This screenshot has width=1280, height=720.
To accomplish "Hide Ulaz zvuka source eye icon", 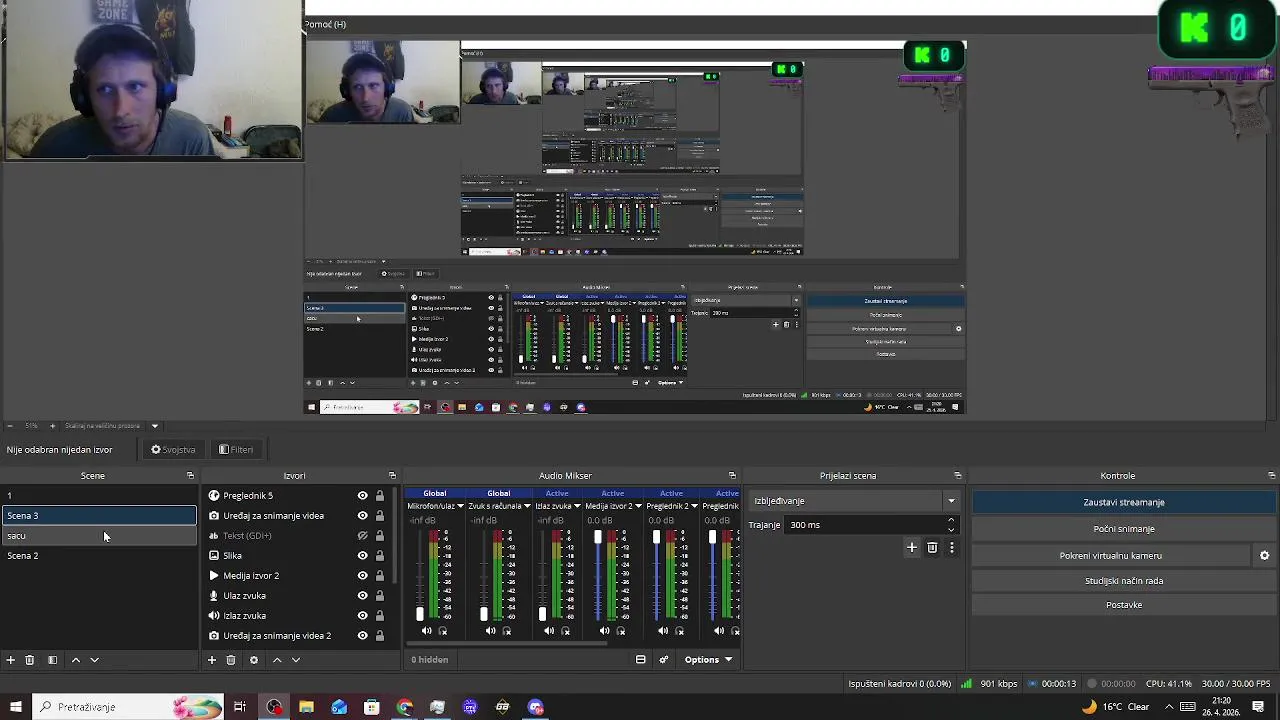I will pos(363,596).
